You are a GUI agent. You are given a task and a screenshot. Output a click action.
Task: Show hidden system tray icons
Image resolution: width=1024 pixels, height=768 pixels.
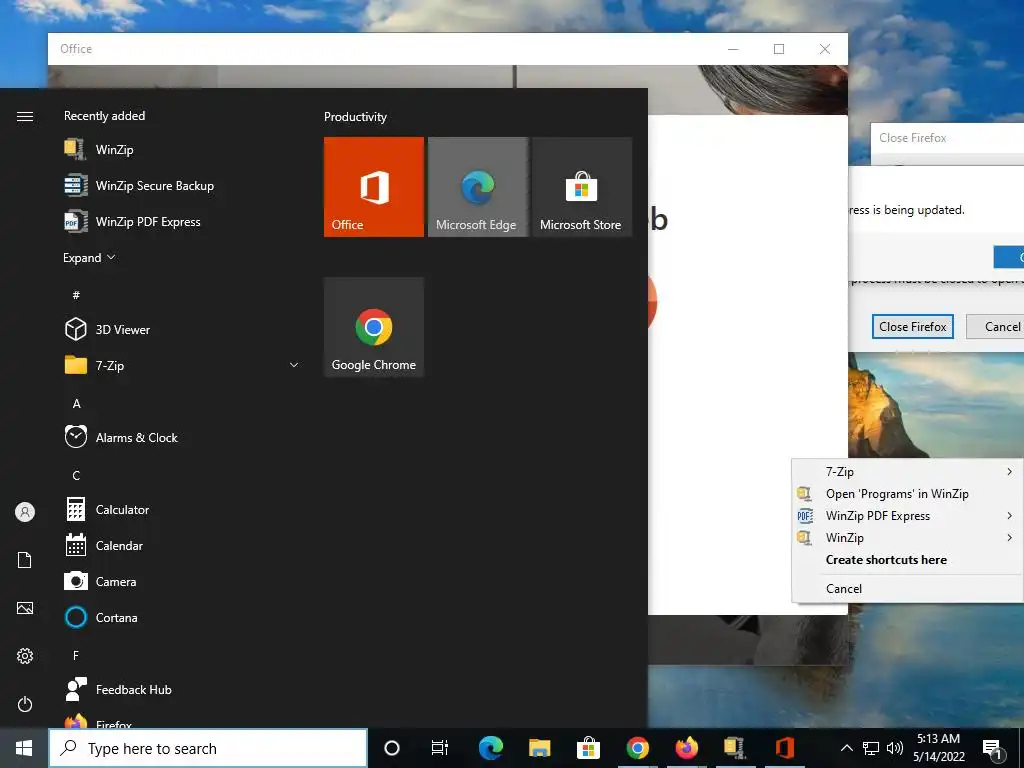[846, 748]
